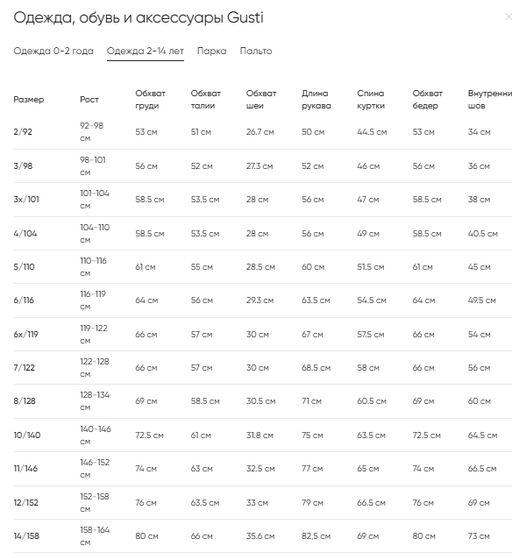
Task: Switch to Одежда 0-2 года tab
Action: [53, 51]
